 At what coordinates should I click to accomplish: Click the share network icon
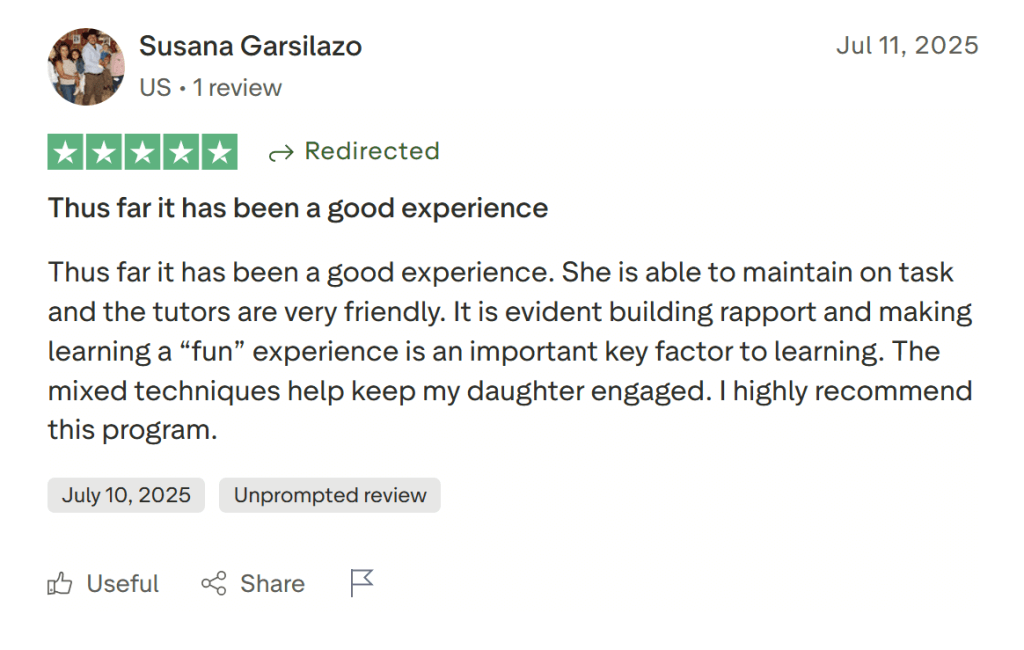213,584
